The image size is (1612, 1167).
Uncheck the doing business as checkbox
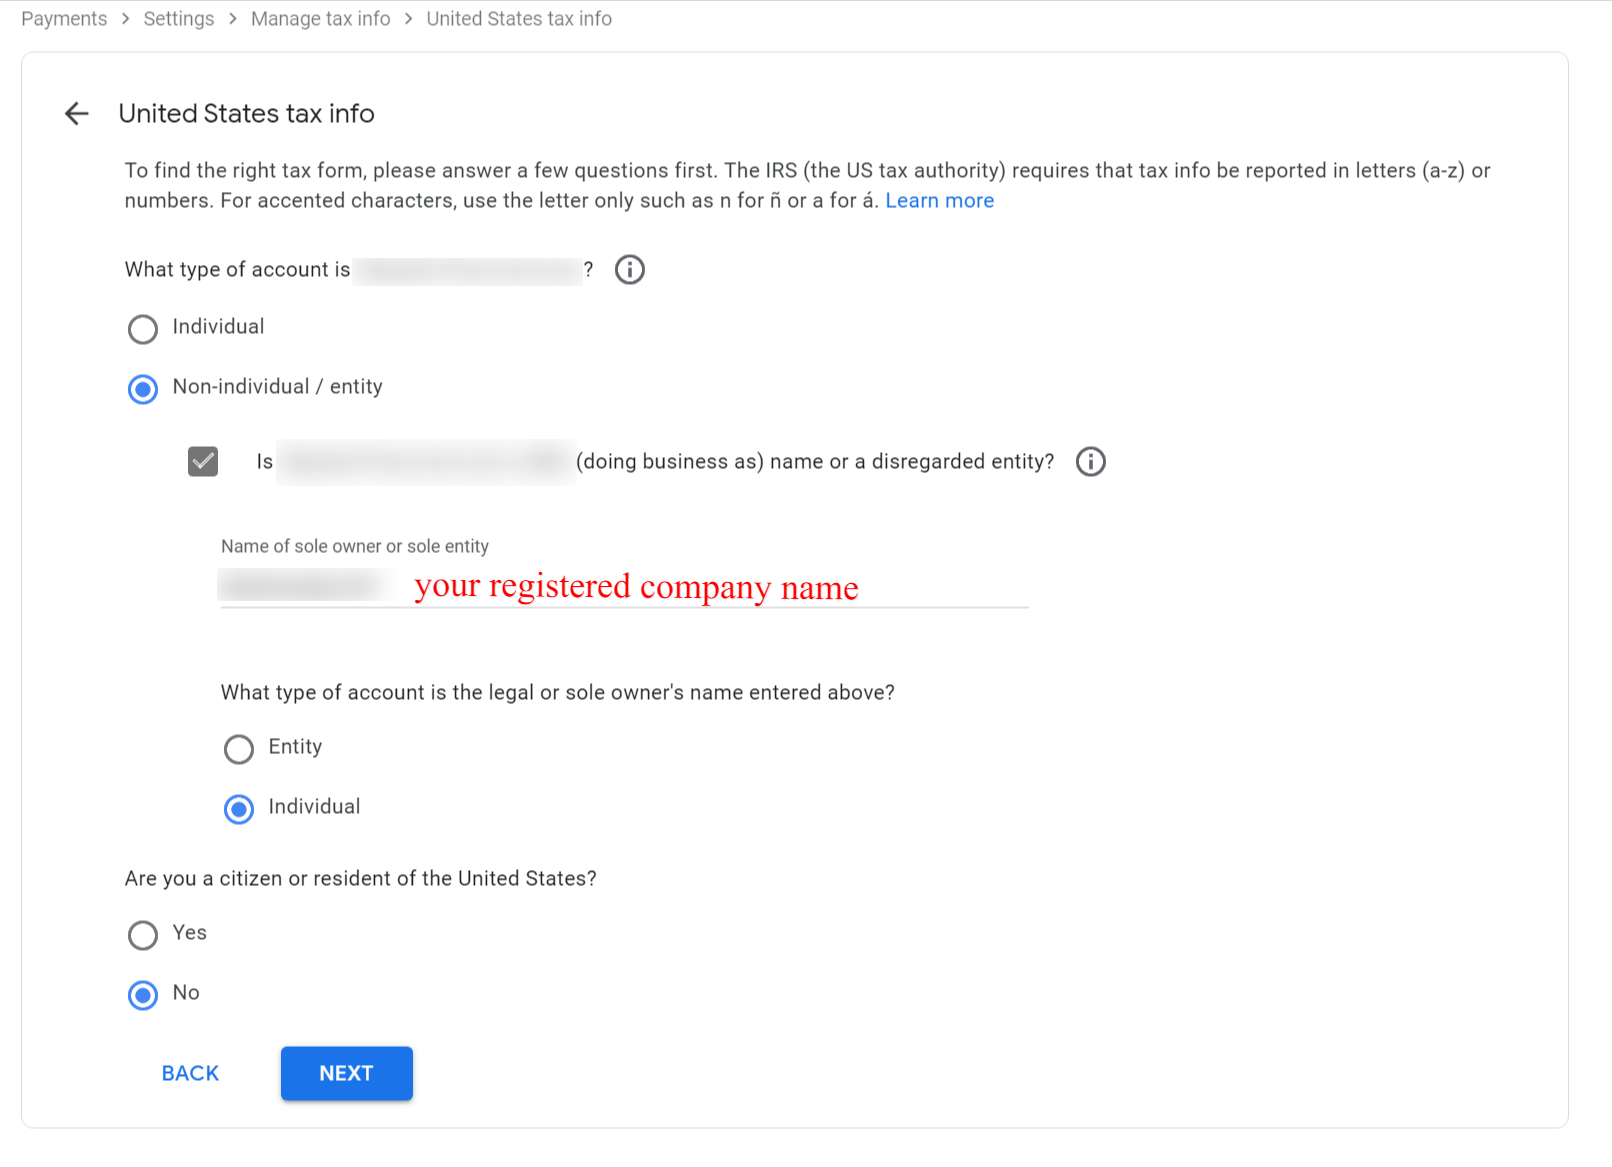[x=203, y=462]
